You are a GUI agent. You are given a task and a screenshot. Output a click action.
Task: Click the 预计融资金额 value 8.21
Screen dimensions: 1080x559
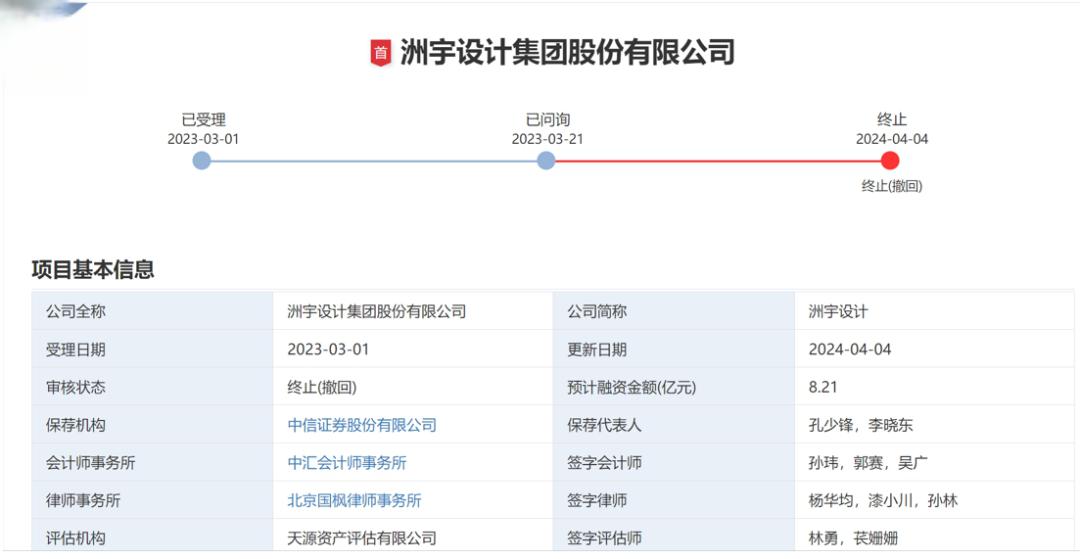coord(823,388)
